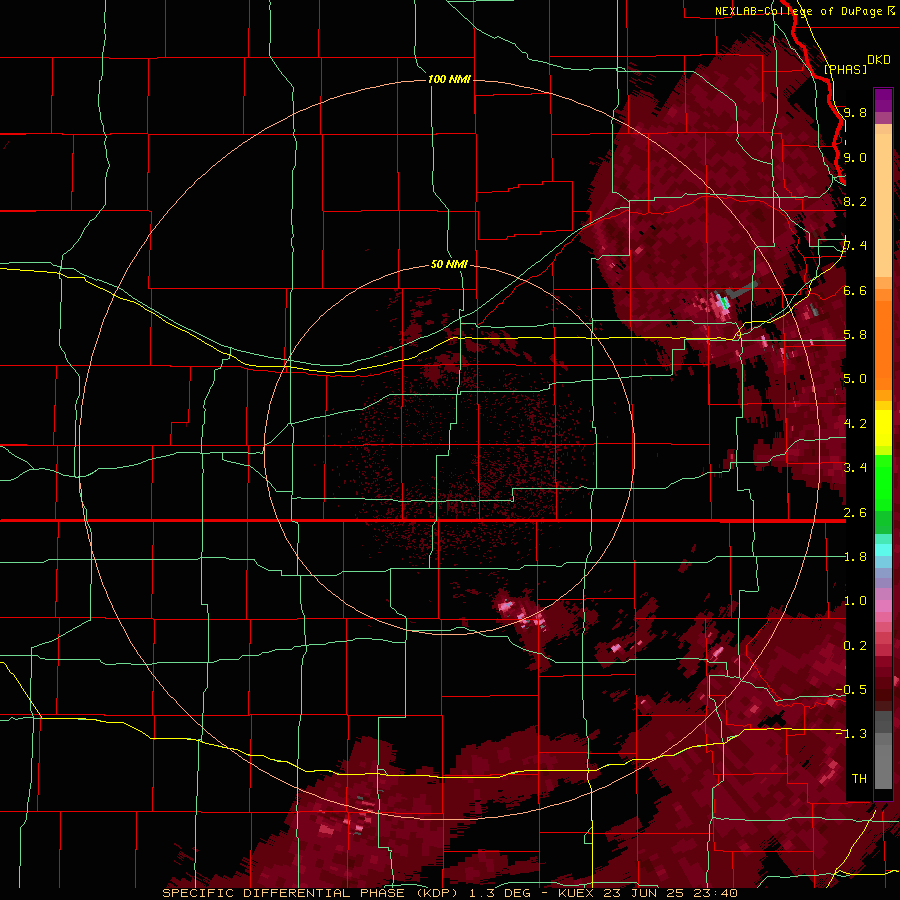Image resolution: width=900 pixels, height=900 pixels.
Task: Click the bright green swatch on the color scale
Action: click(x=883, y=482)
